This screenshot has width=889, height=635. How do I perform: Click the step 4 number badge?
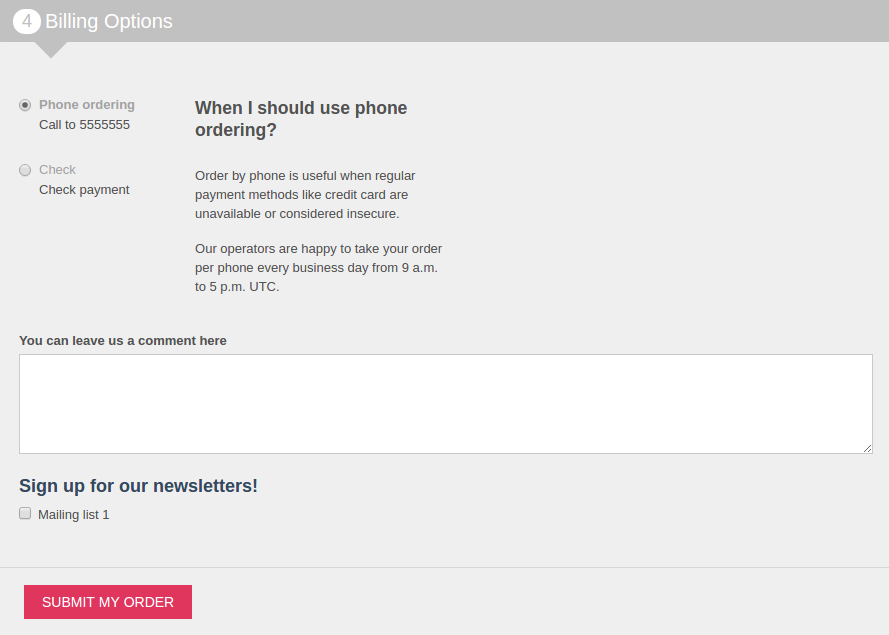(27, 22)
